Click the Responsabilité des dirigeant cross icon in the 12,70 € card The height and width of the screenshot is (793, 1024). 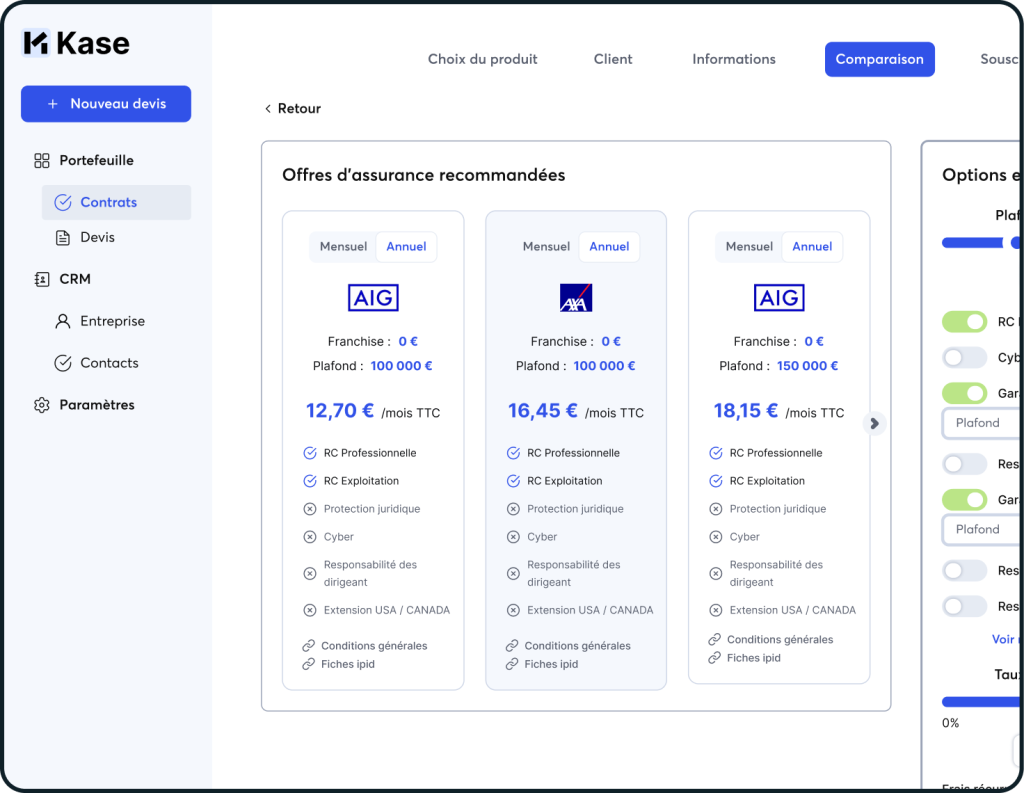click(310, 574)
